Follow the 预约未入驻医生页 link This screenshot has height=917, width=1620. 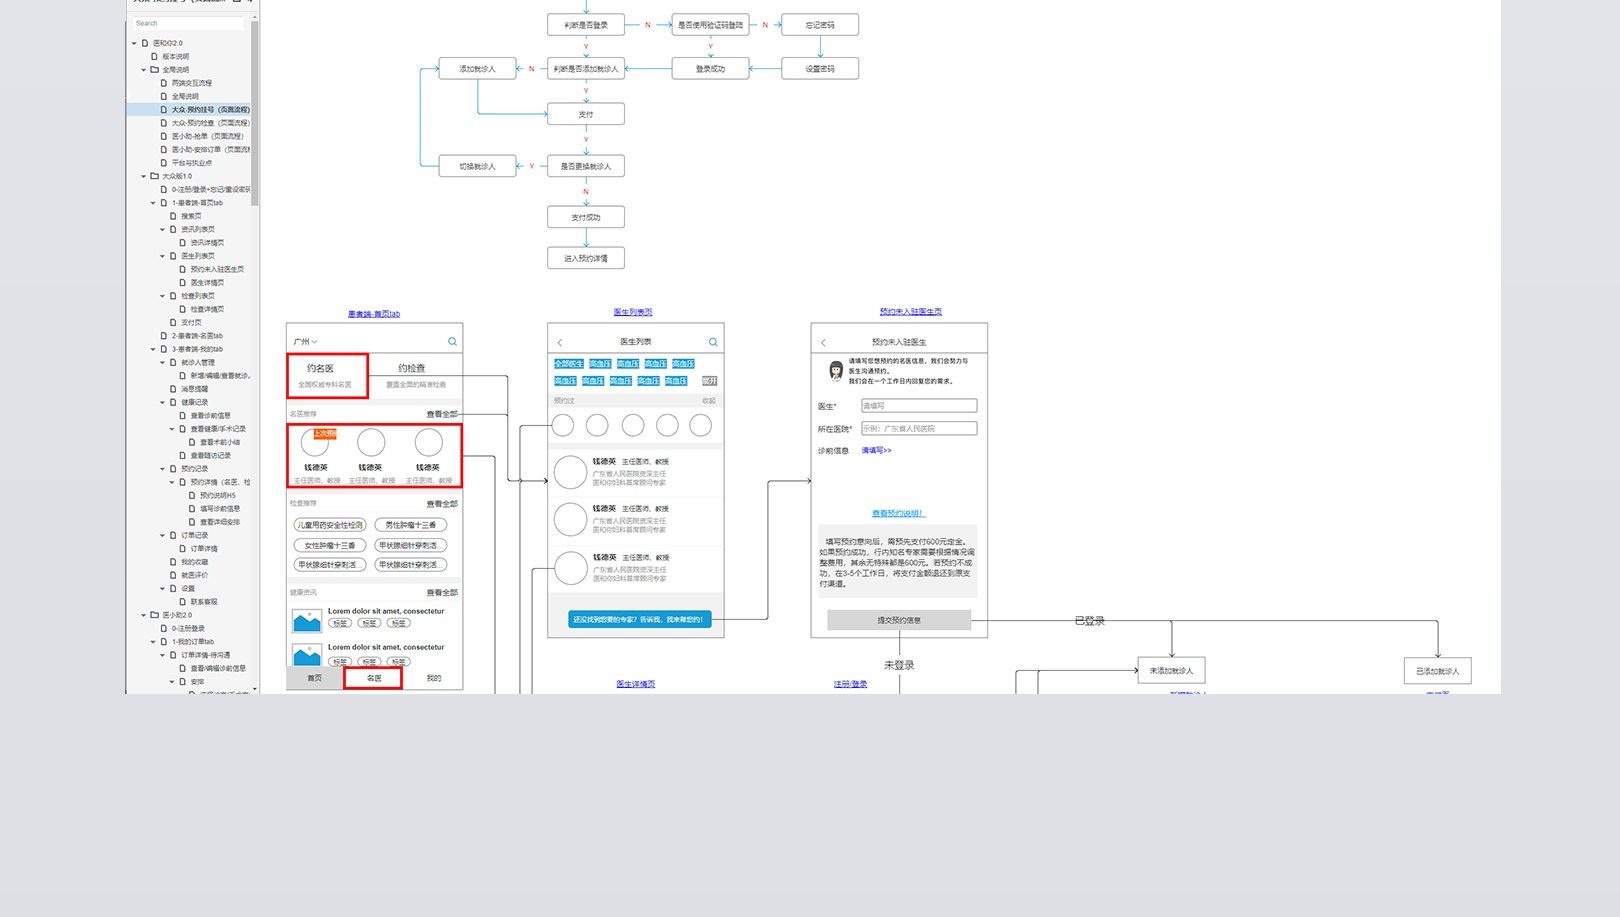910,312
